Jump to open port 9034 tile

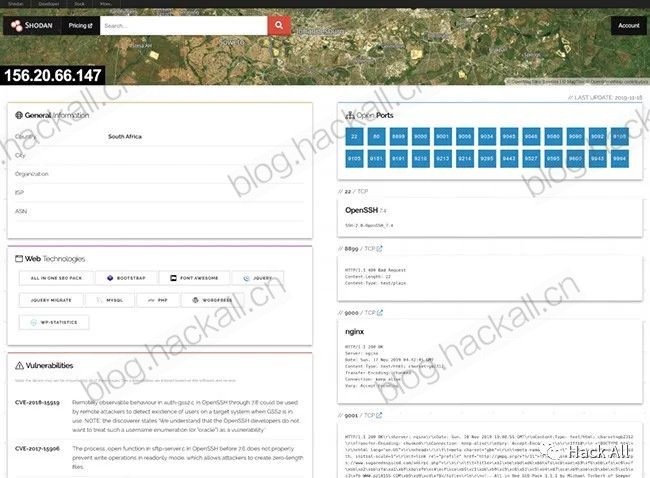coord(487,136)
